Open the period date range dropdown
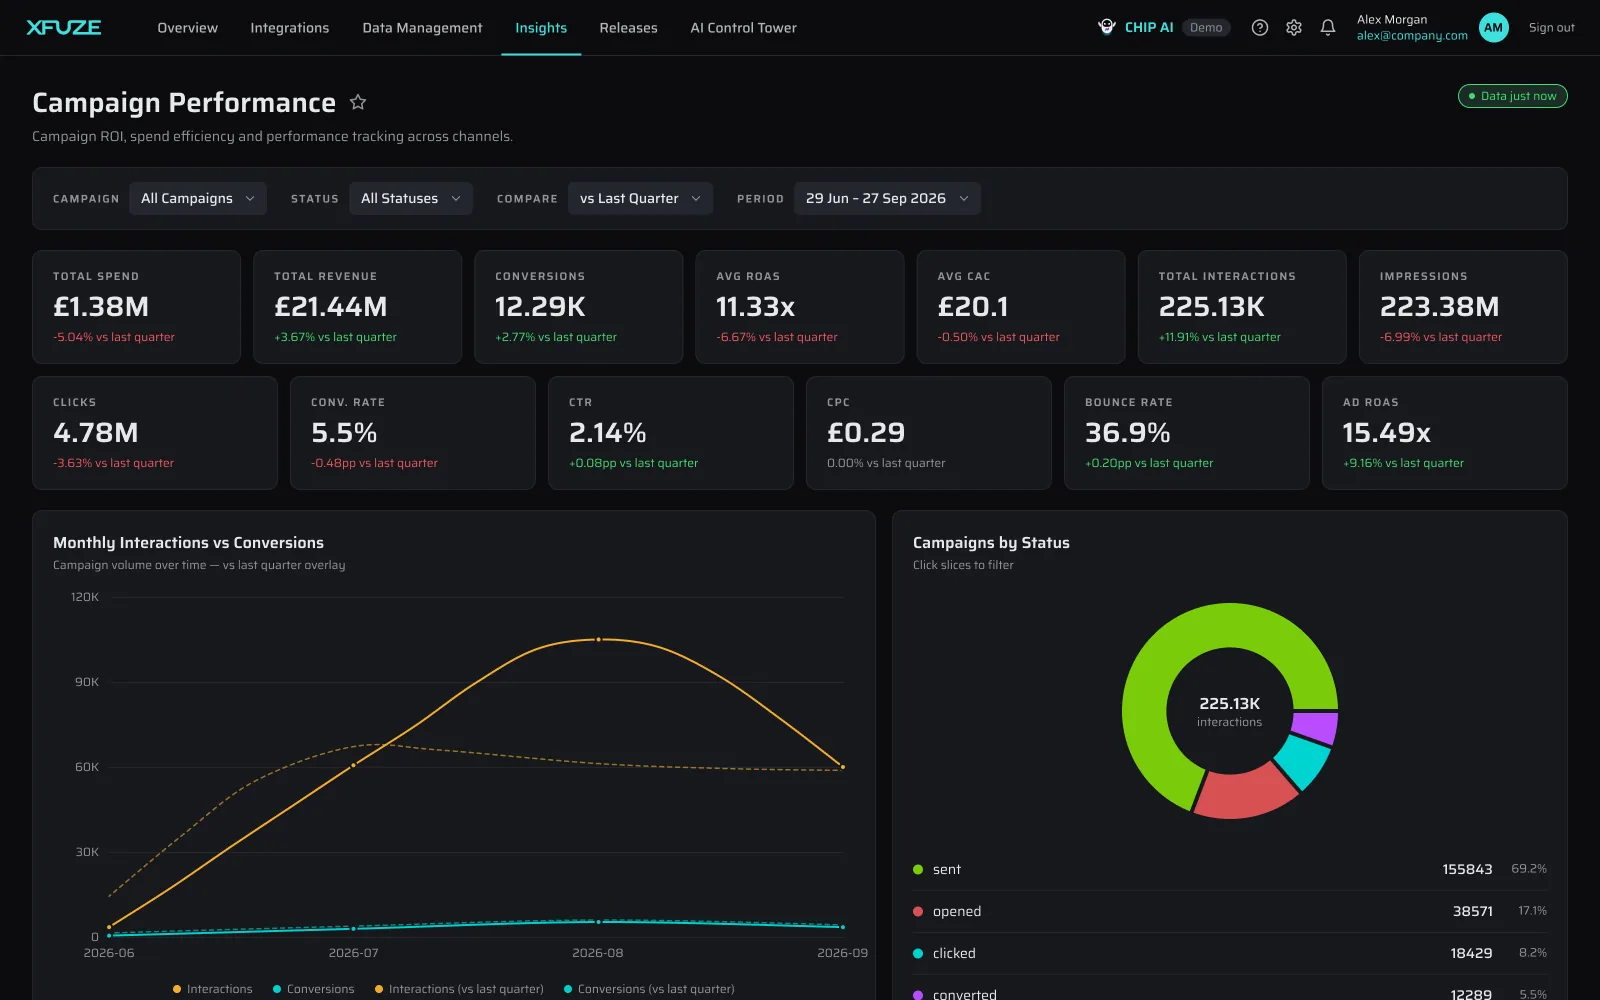1600x1000 pixels. click(887, 198)
